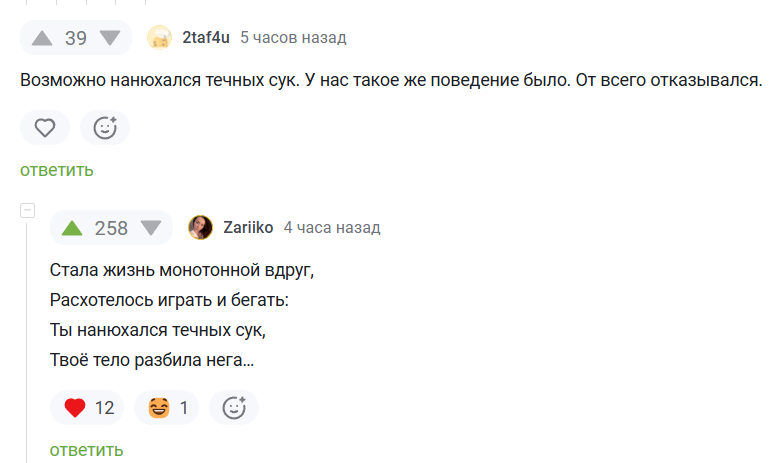This screenshot has width=775, height=463.
Task: Reply to 2taf4u's comment via "ответить"
Action: (57, 169)
